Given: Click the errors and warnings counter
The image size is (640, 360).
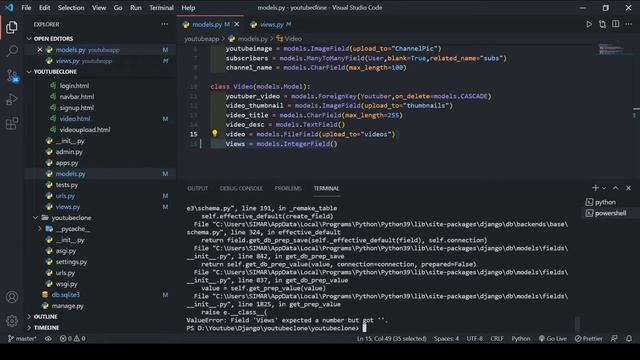Looking at the screenshot, I should [x=73, y=338].
